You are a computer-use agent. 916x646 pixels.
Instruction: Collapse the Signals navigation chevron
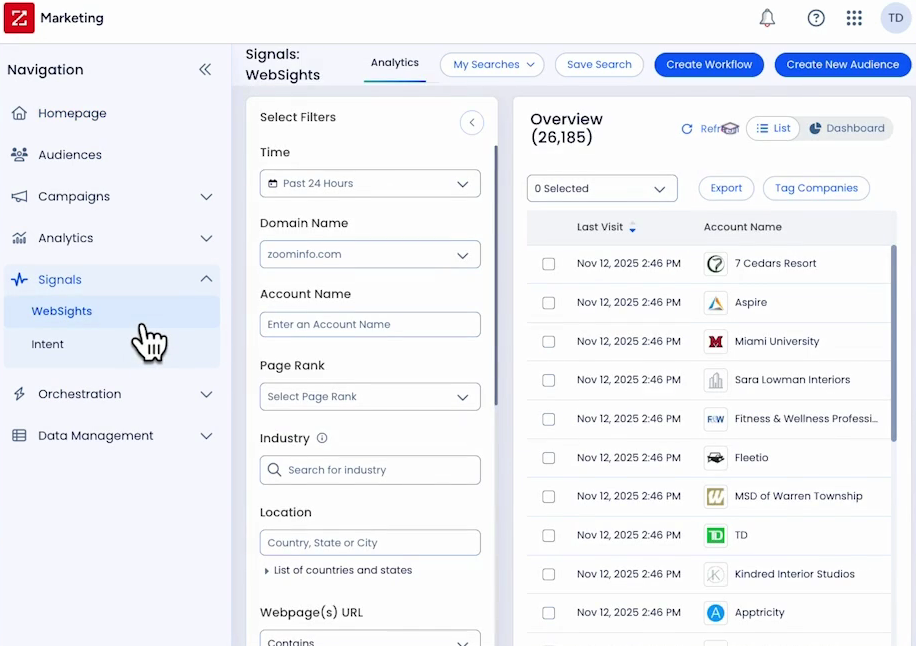(x=206, y=279)
